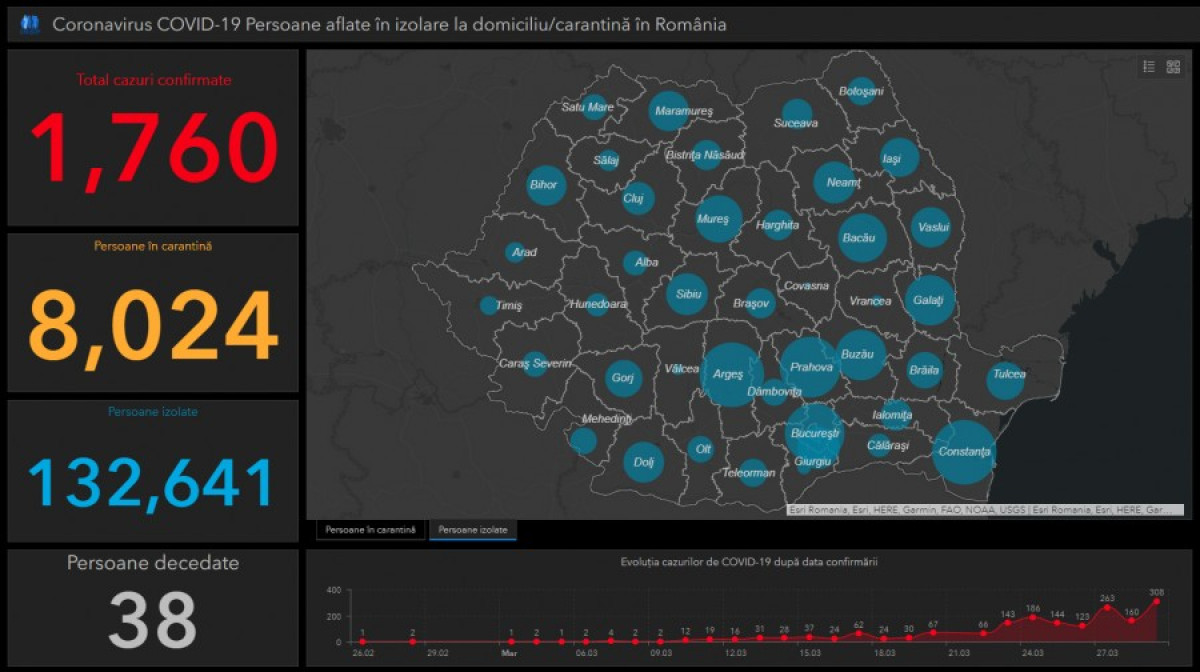Viewport: 1200px width, 672px height.
Task: Click the dashboard logo in title bar
Action: 30,24
